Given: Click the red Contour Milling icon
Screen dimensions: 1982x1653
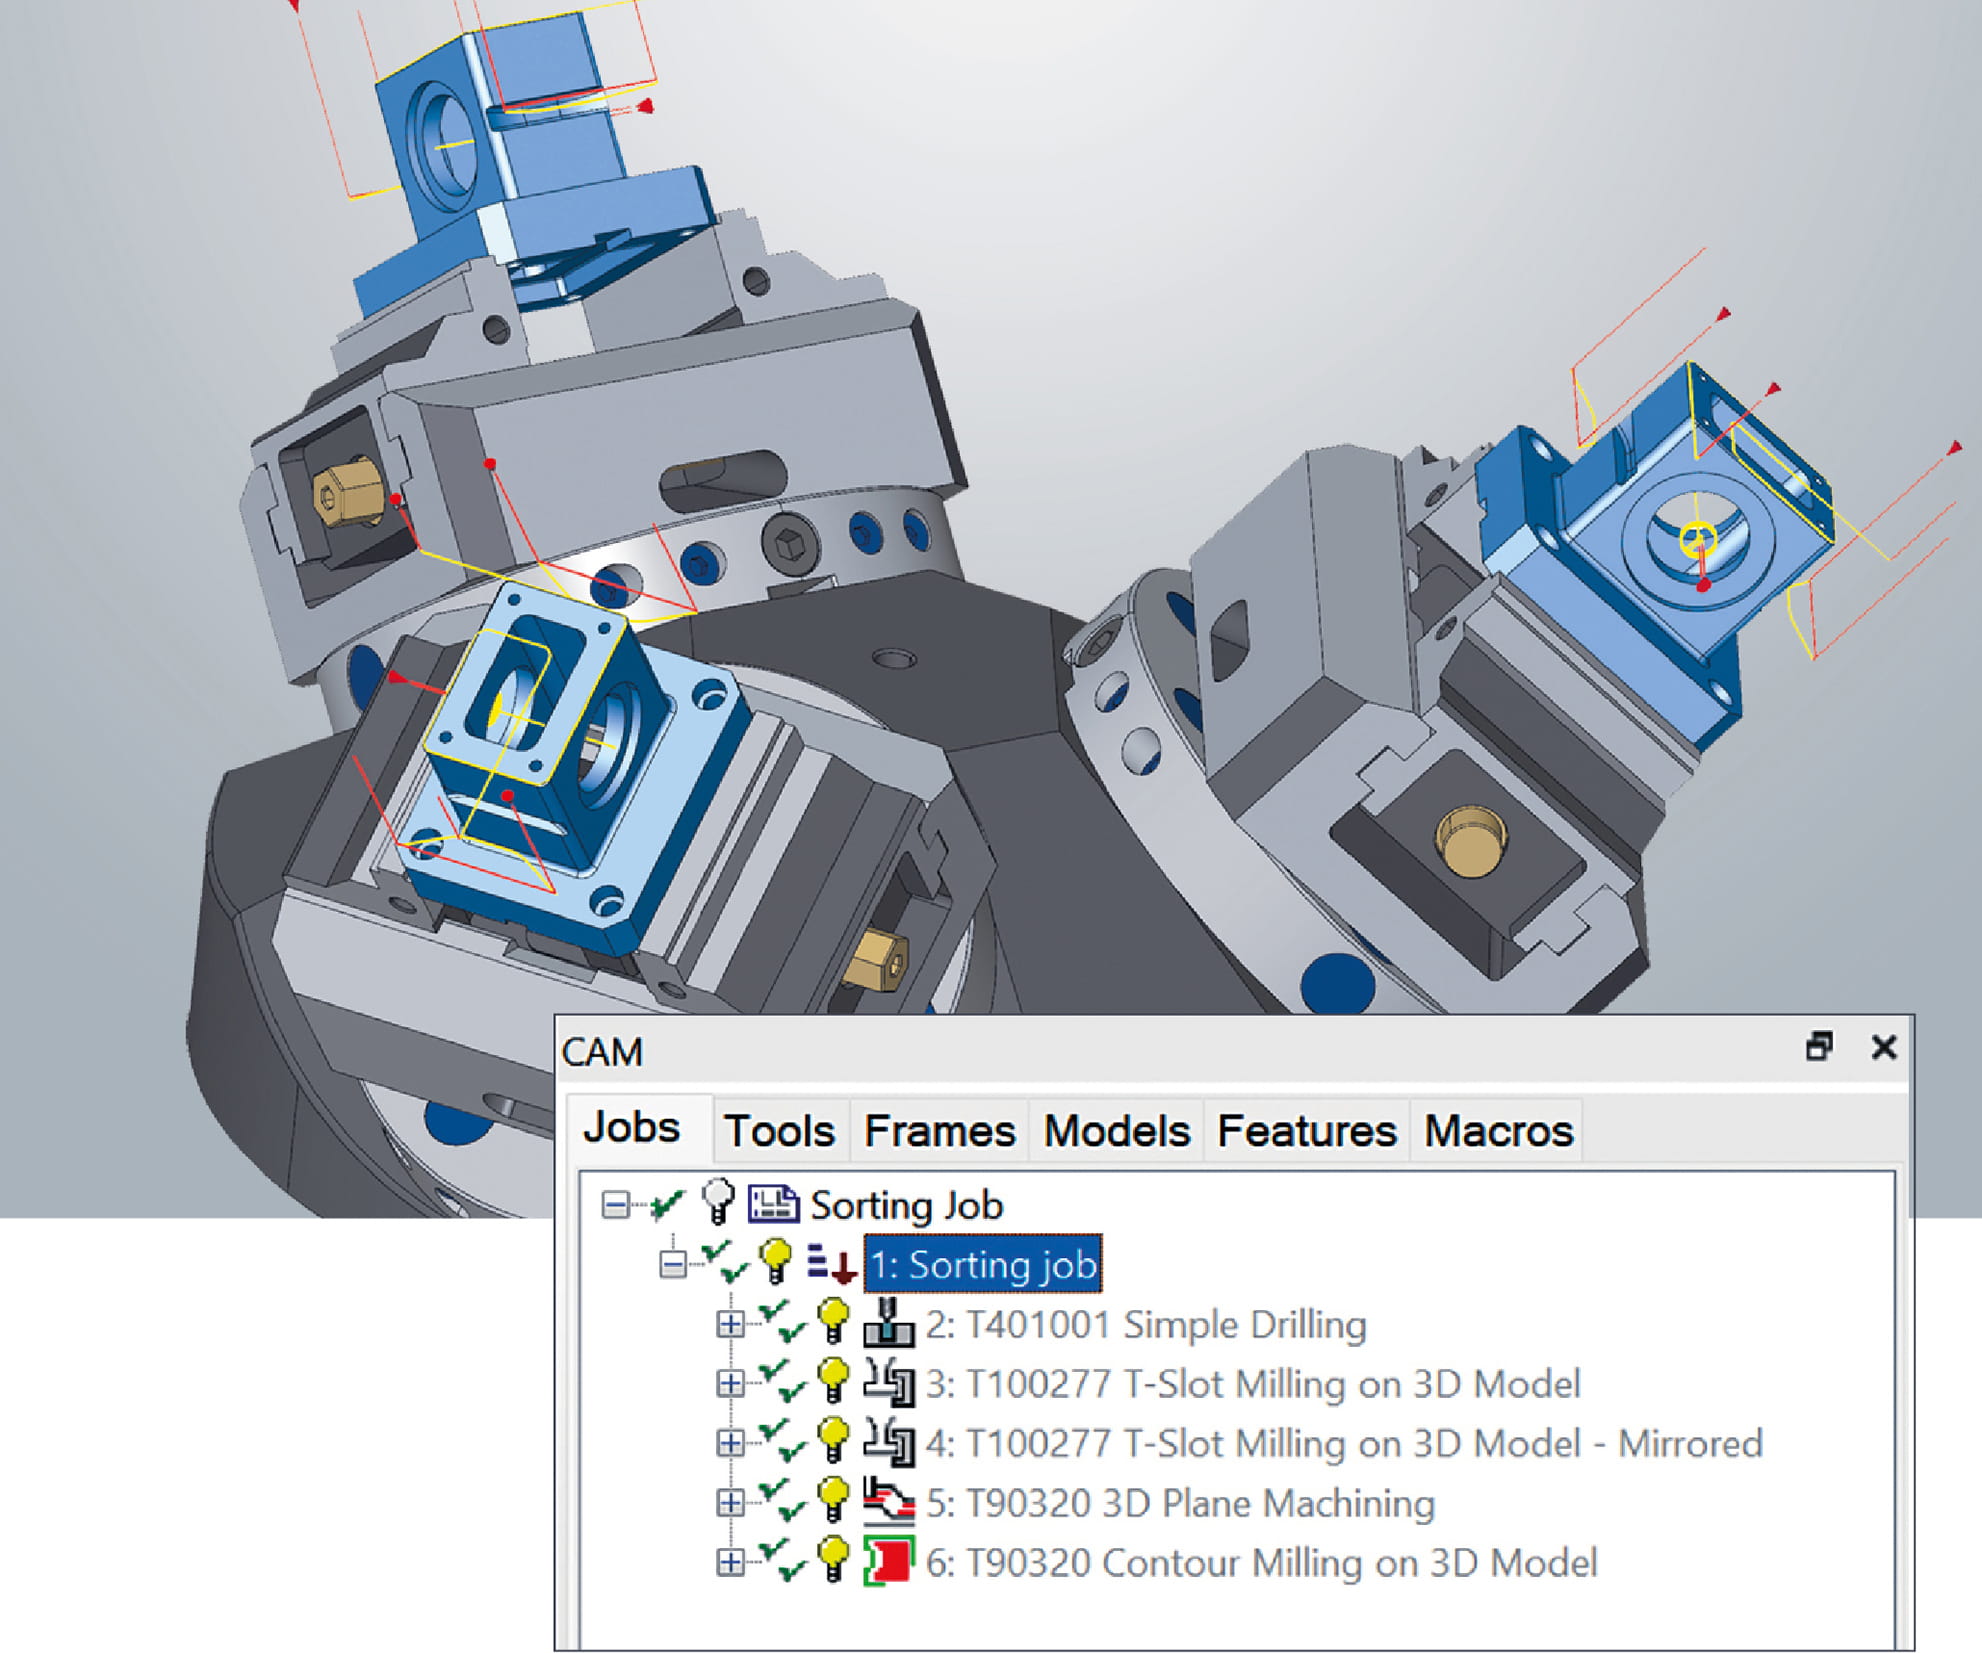Looking at the screenshot, I should (888, 1561).
